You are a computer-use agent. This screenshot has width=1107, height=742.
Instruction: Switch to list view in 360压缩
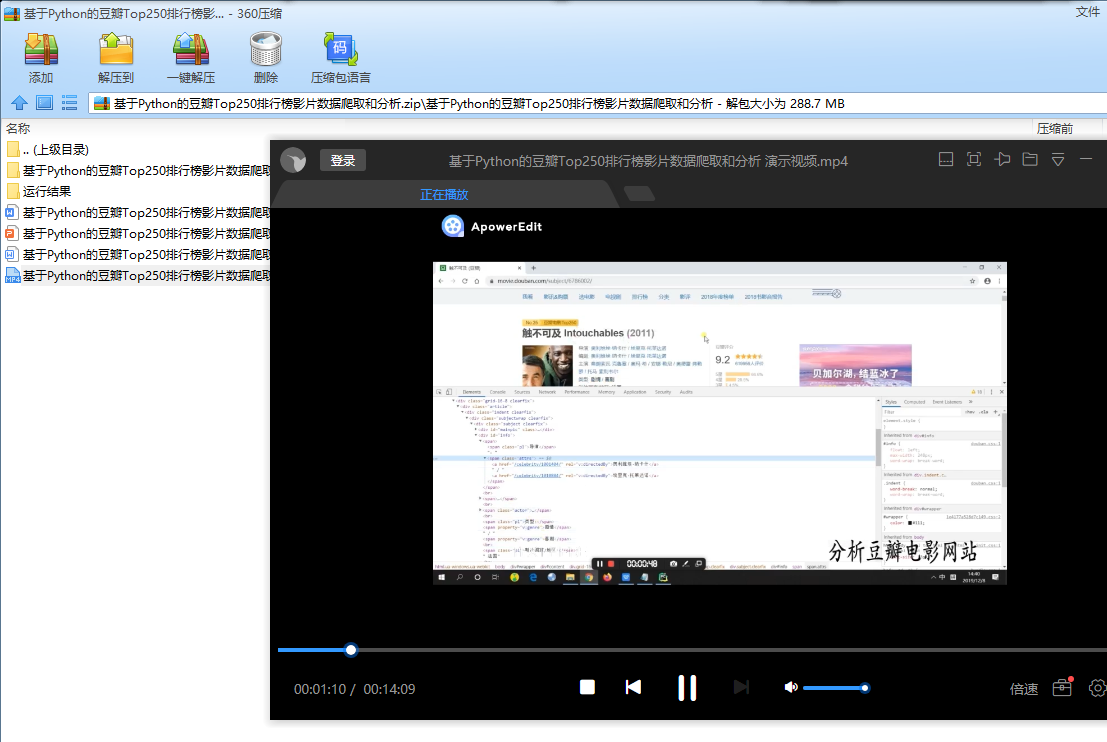[x=69, y=103]
